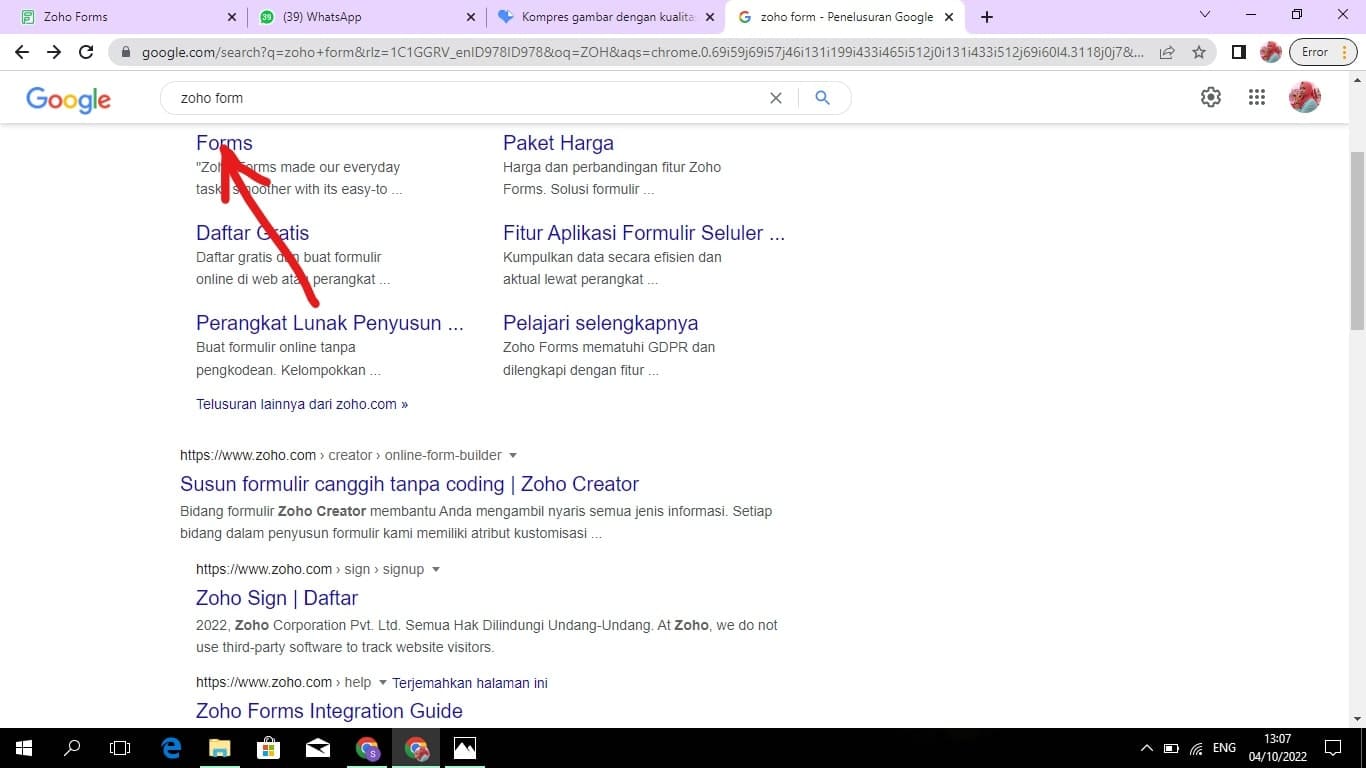
Task: Open the 'Zoho Sign | Daftar' result
Action: coord(277,598)
